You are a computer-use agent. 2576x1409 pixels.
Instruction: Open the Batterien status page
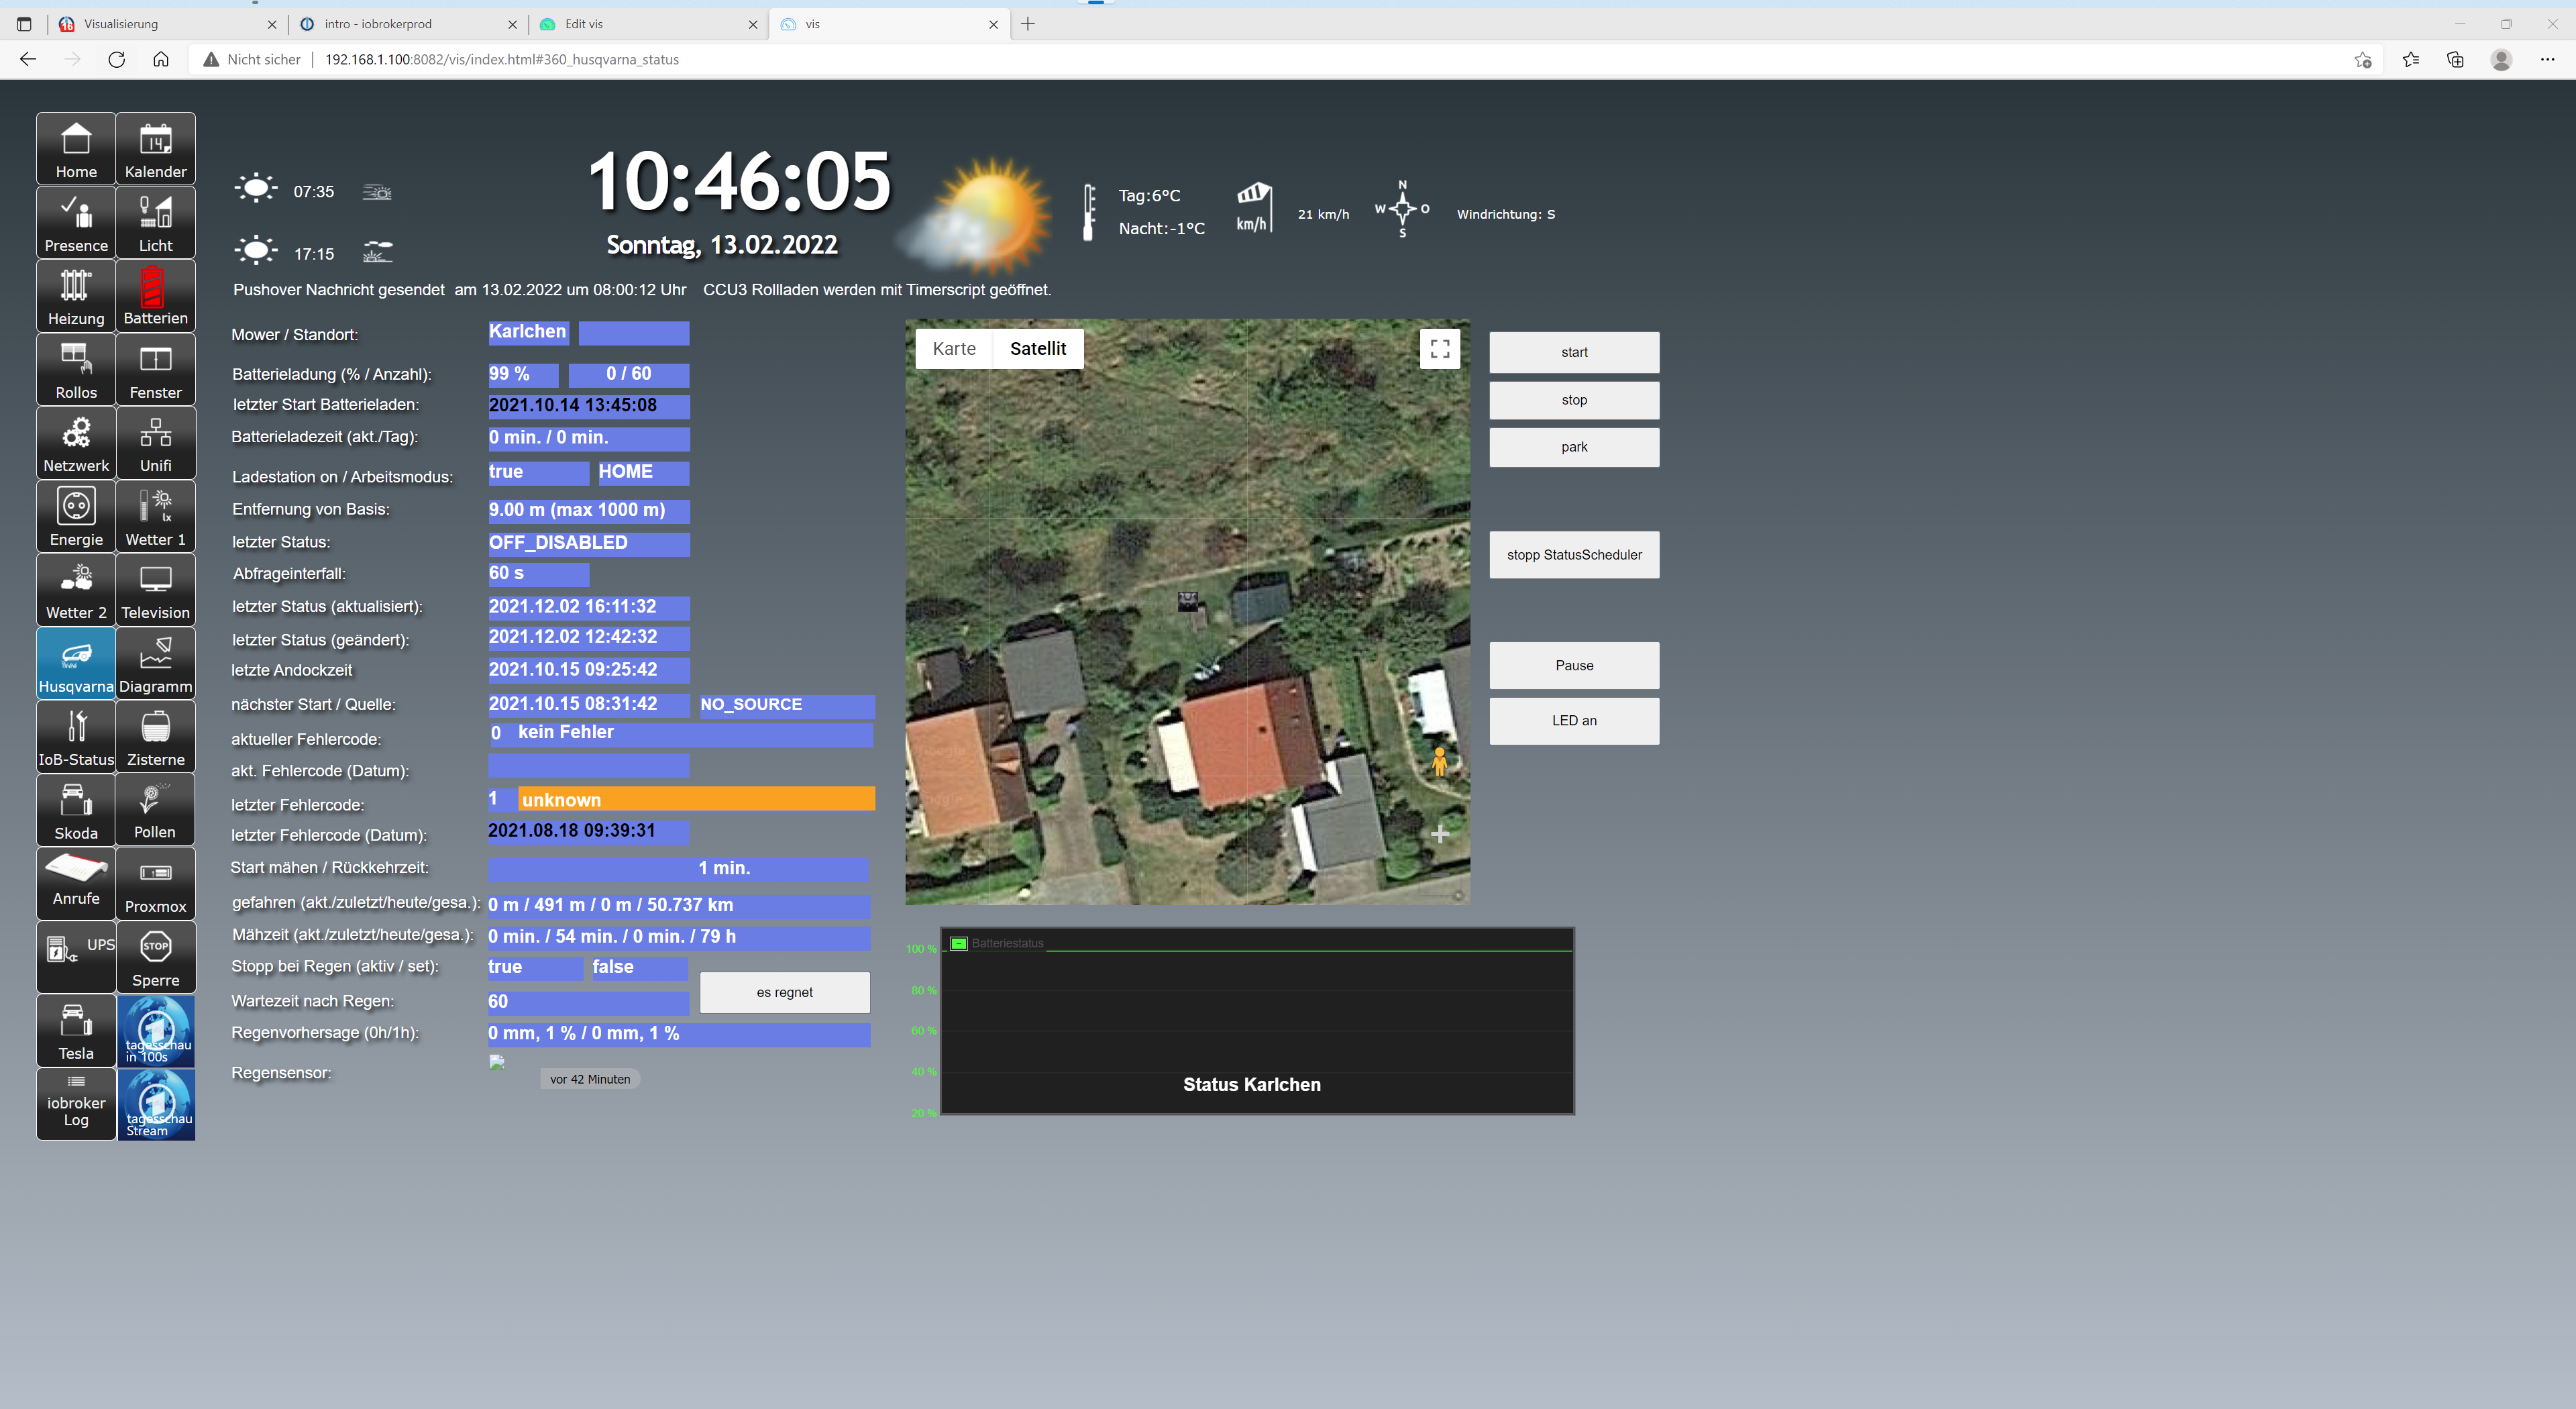coord(155,295)
